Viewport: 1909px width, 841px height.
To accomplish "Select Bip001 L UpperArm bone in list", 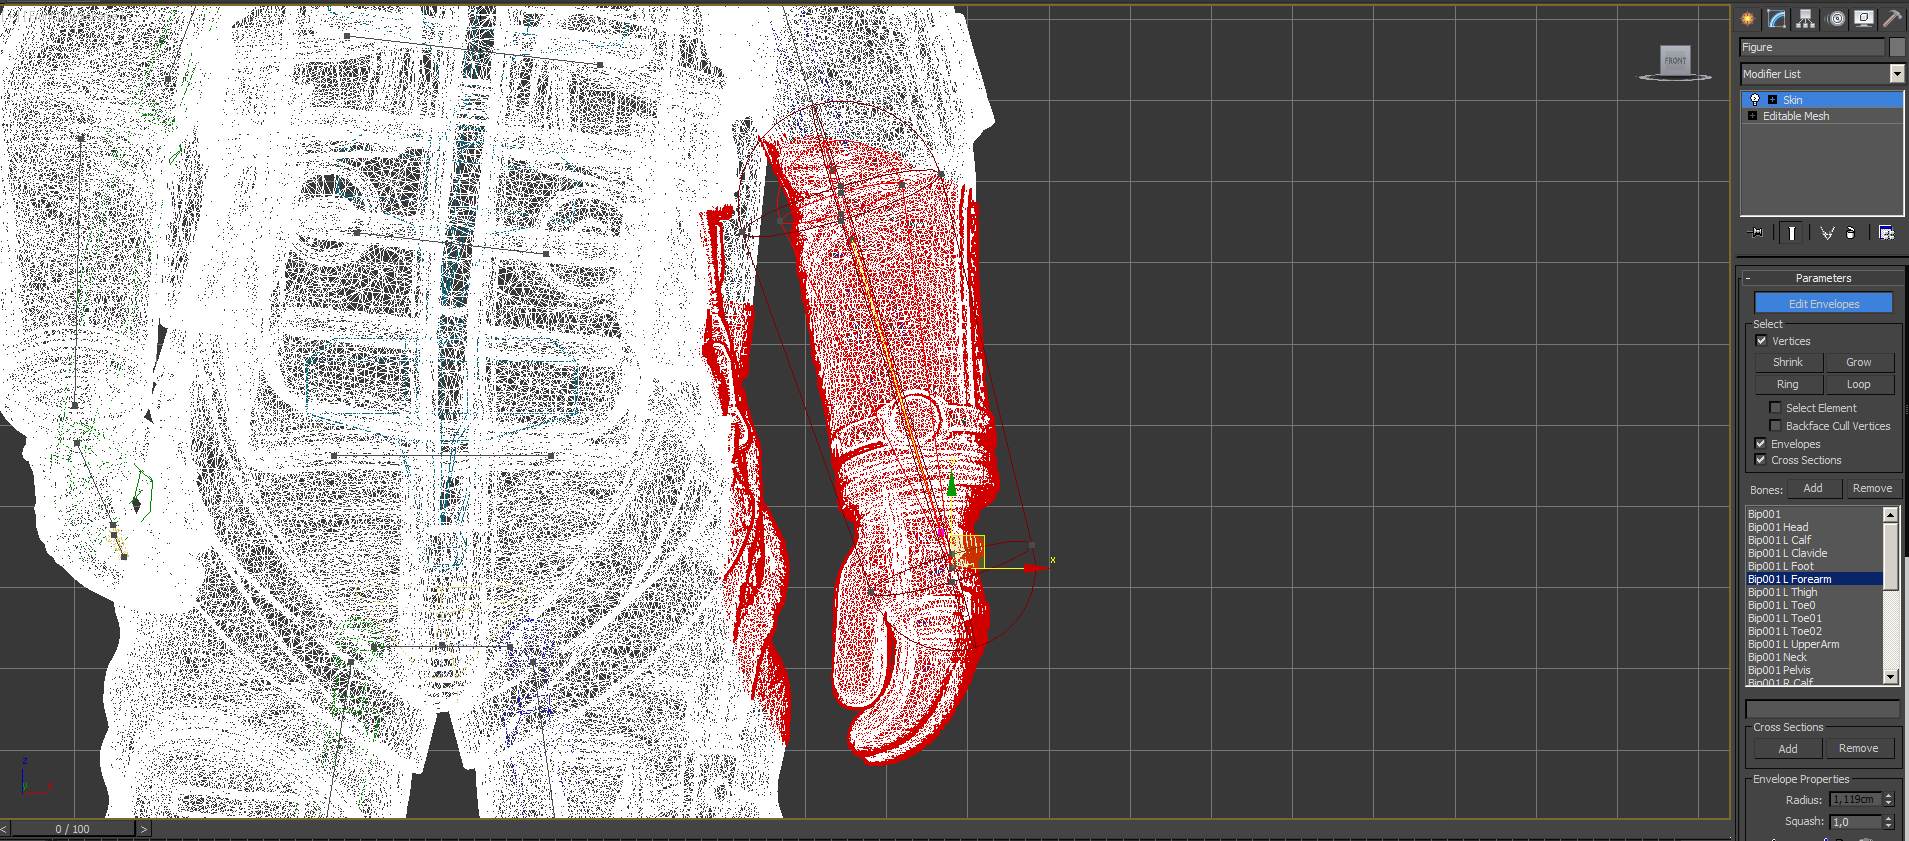I will 1793,644.
